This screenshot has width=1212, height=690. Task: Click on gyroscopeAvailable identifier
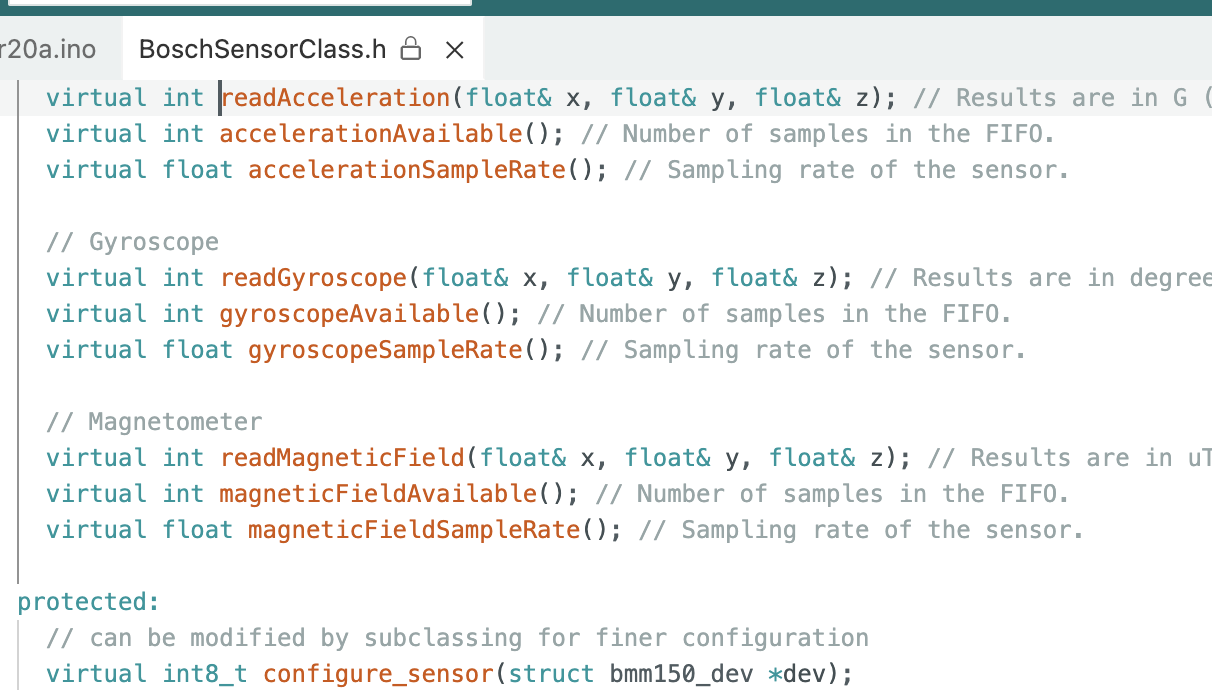click(x=349, y=314)
